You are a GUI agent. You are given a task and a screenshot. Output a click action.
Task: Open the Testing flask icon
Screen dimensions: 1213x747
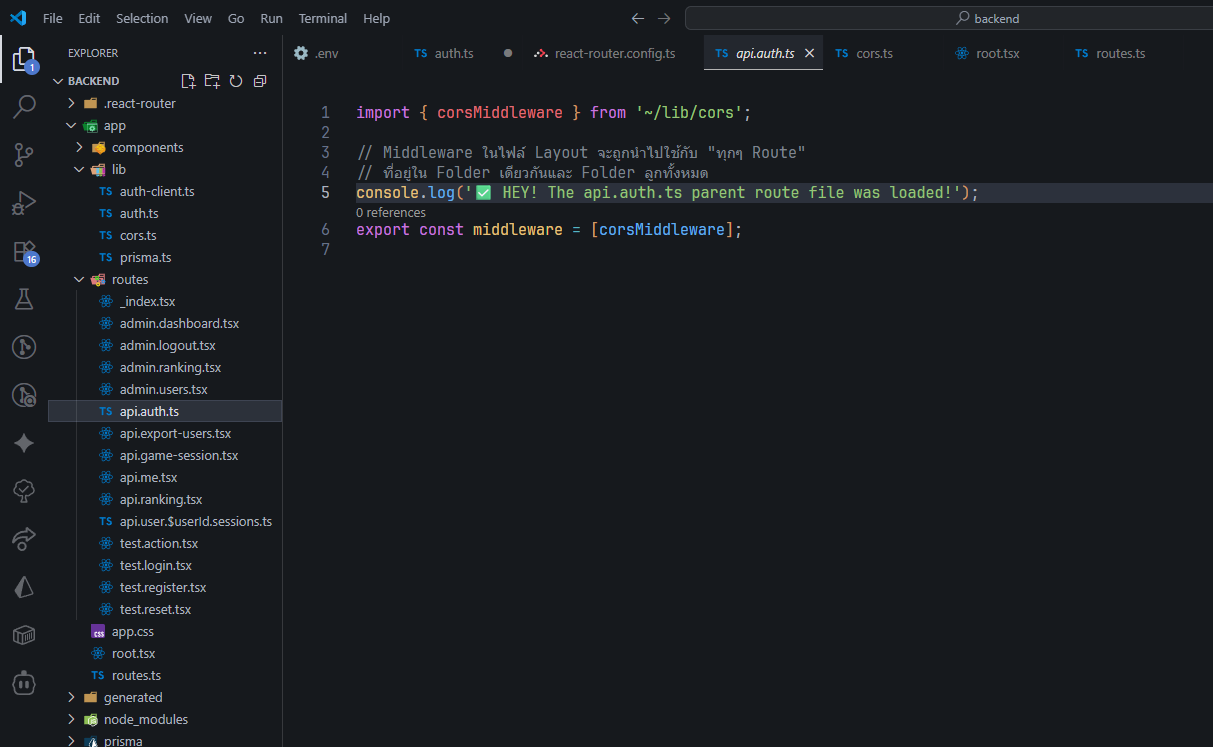tap(24, 298)
